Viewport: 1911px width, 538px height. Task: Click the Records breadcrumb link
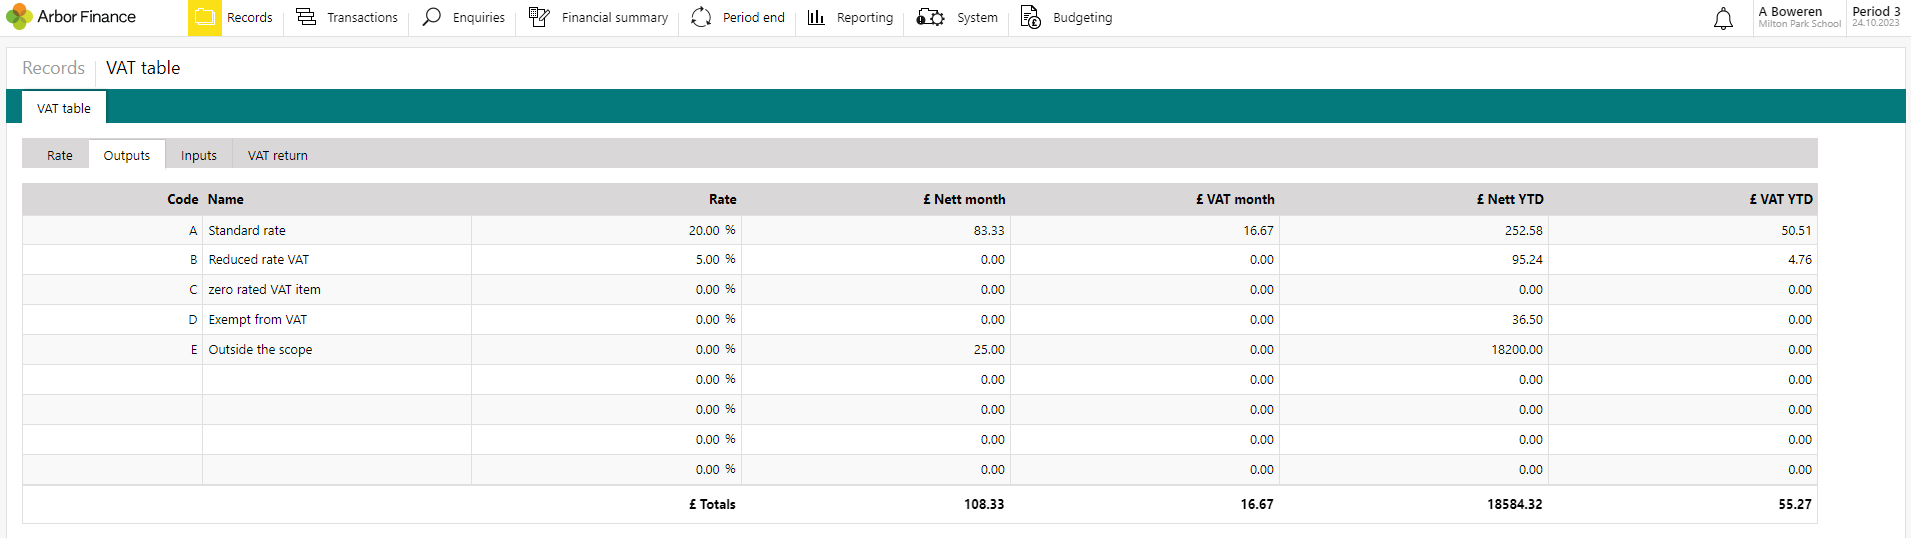coord(54,68)
